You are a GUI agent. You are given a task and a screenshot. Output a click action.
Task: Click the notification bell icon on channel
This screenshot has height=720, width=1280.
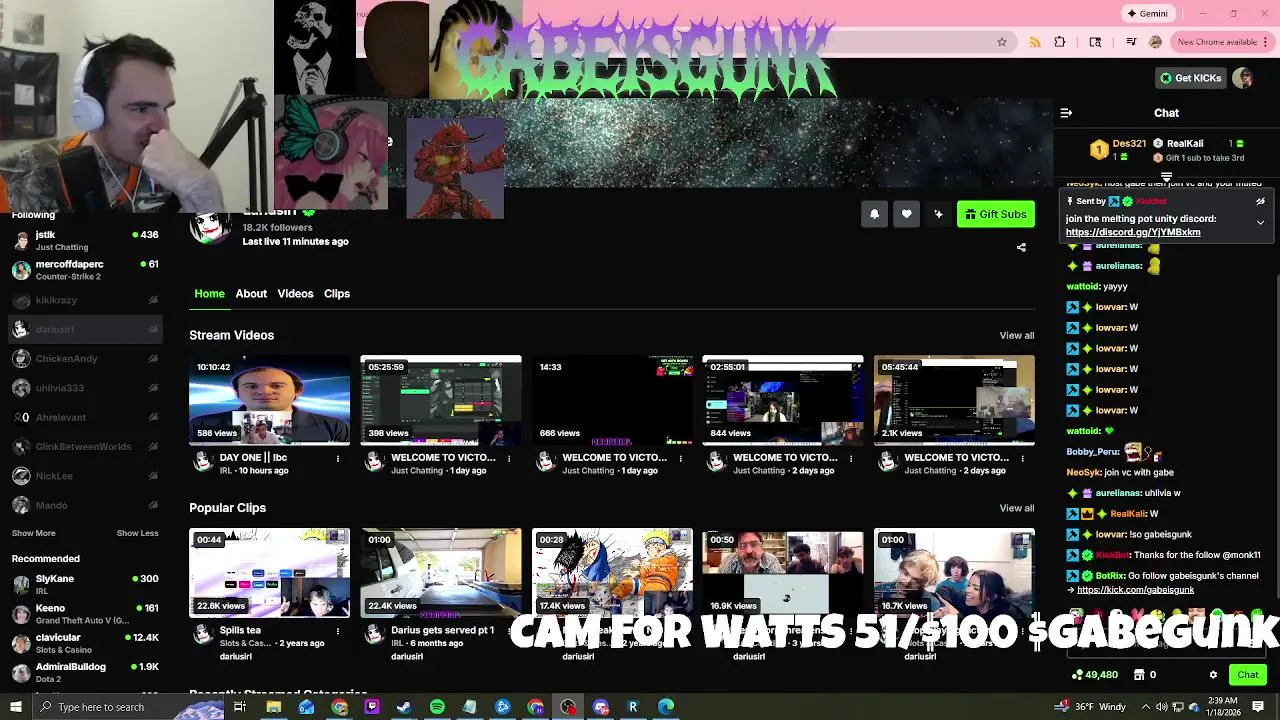(x=874, y=214)
